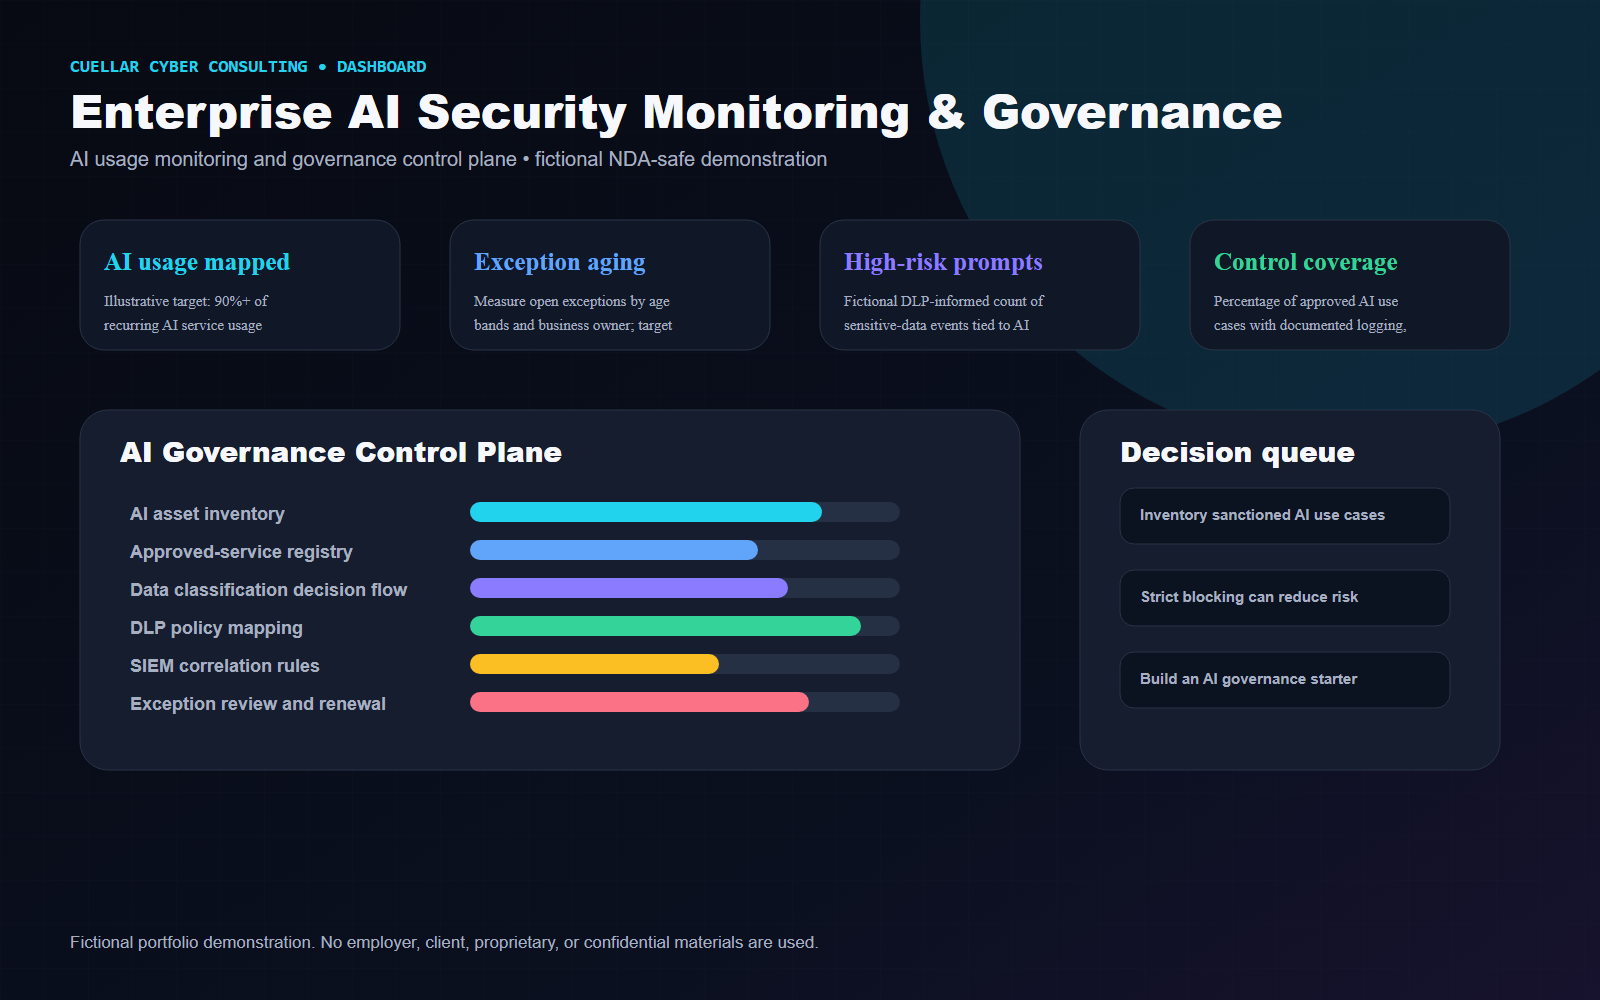Open the Exception aging card
This screenshot has height=1000, width=1600.
610,285
